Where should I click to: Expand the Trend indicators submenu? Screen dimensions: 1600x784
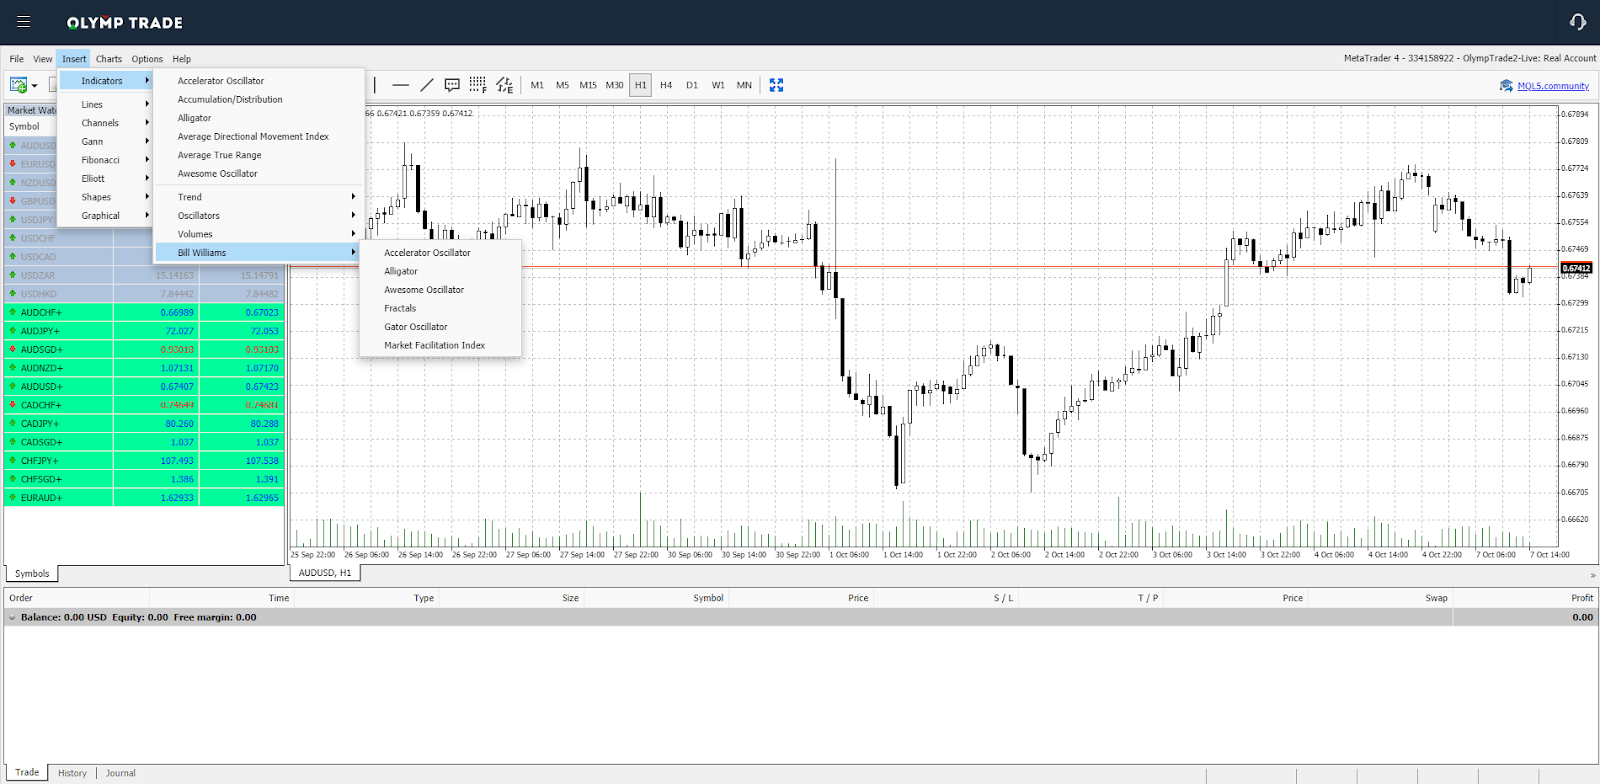tap(258, 197)
